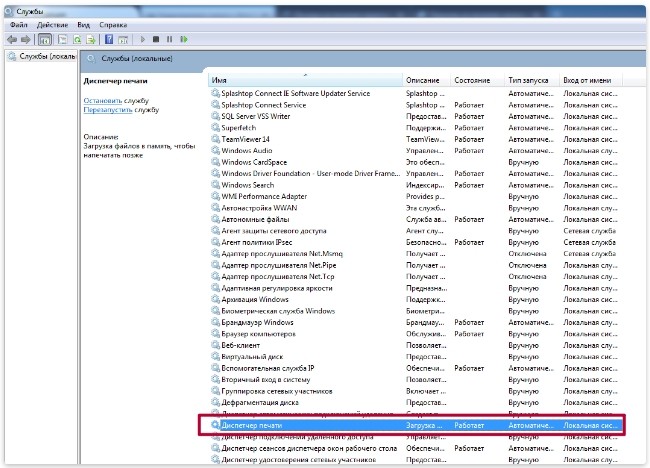Screen dimensions: 650x468
Task: Select Windows Driver Foundation service row
Action: tap(416, 173)
